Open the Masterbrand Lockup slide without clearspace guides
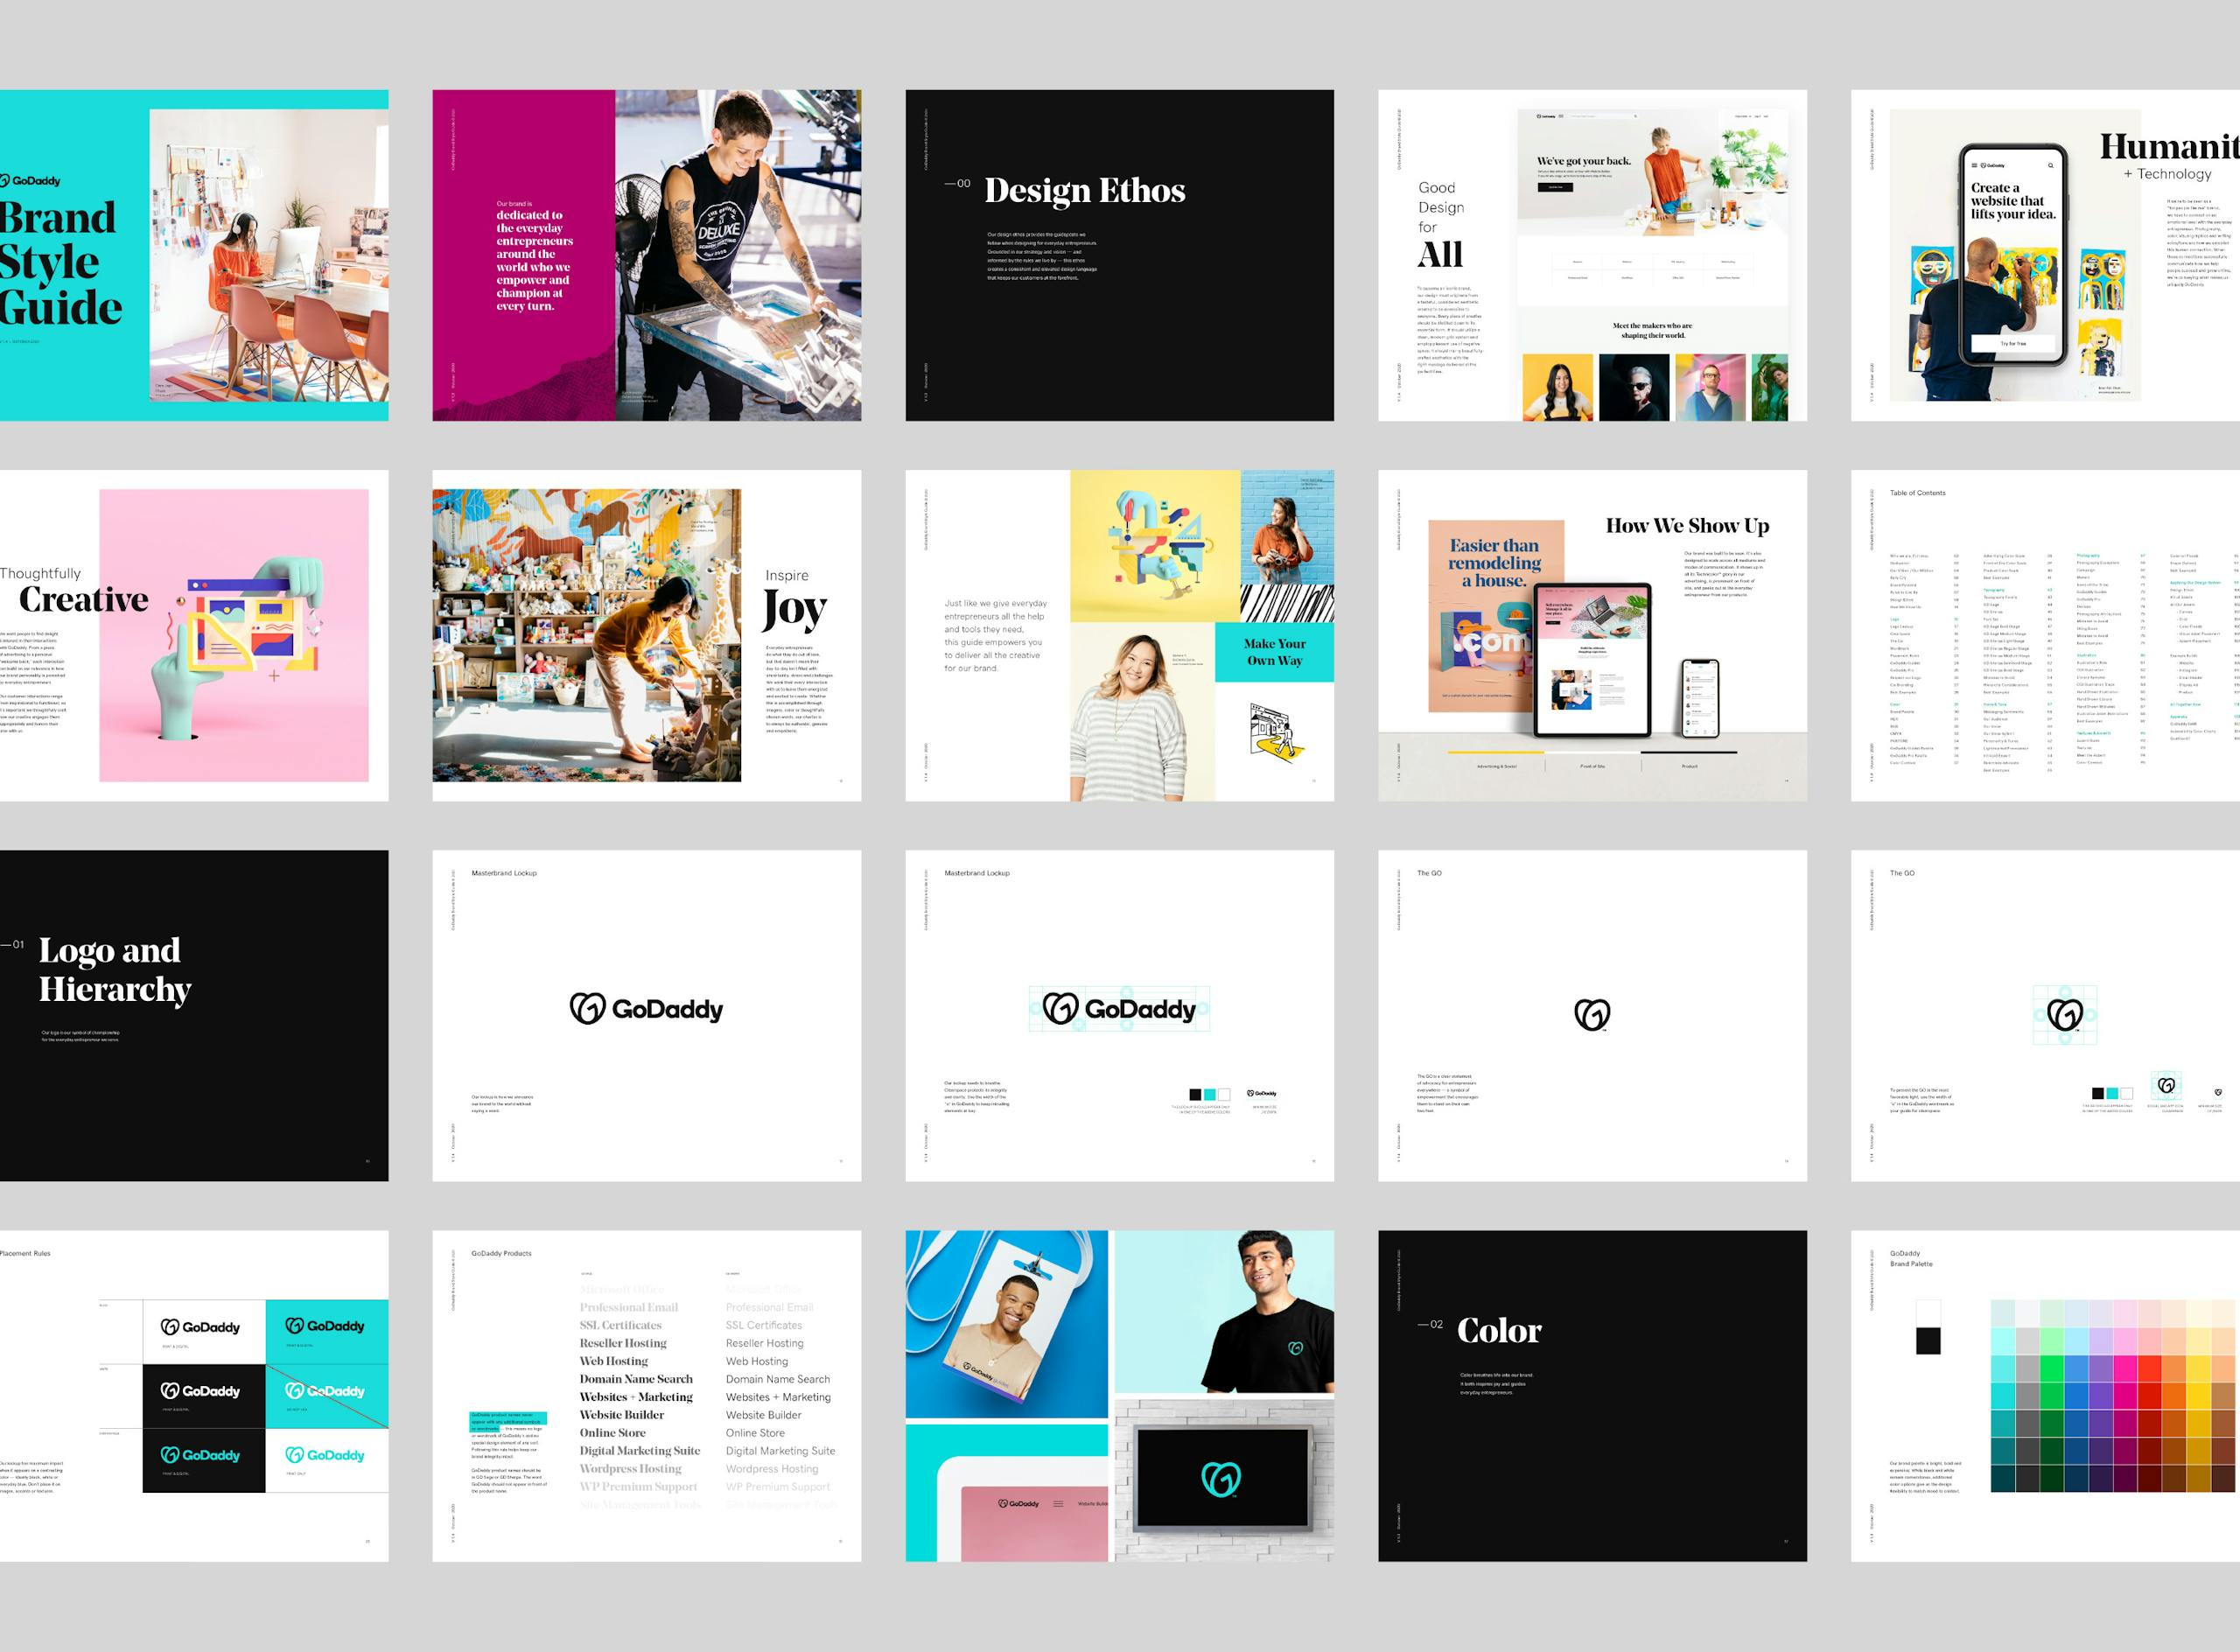This screenshot has width=2240, height=1652. [x=646, y=1015]
